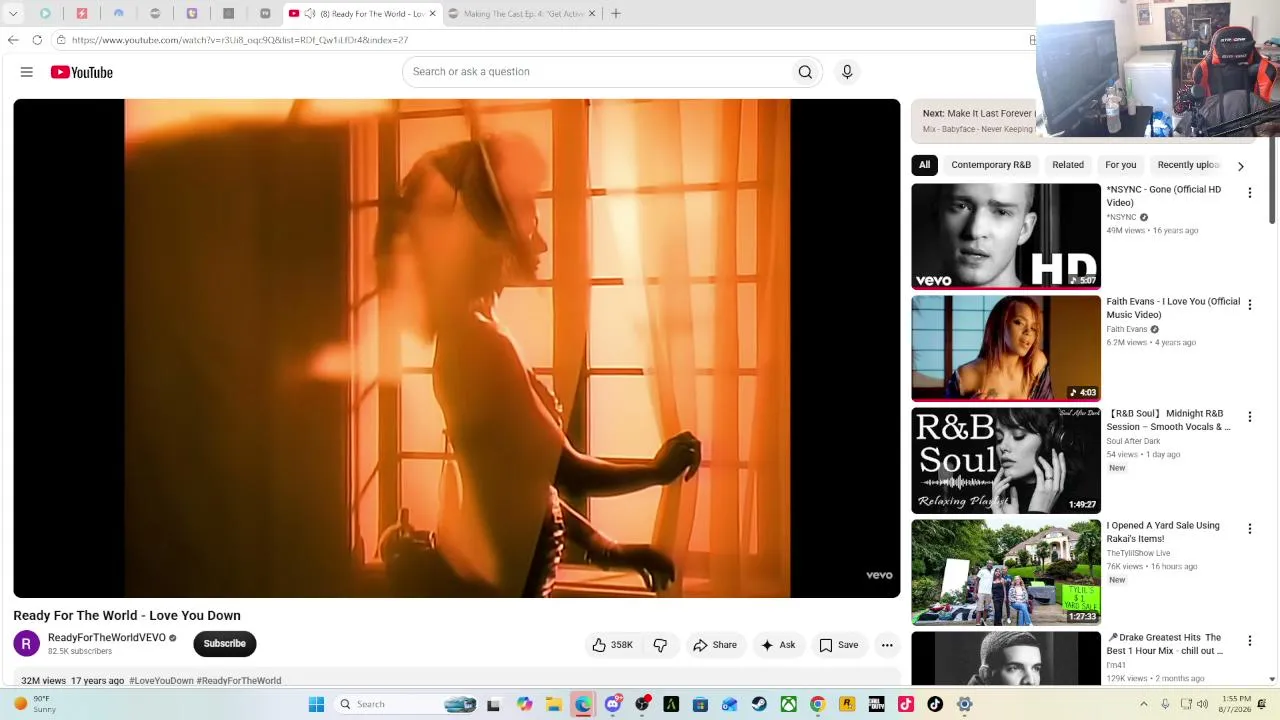The image size is (1280, 720).
Task: Click the search magnifier button
Action: click(x=805, y=72)
